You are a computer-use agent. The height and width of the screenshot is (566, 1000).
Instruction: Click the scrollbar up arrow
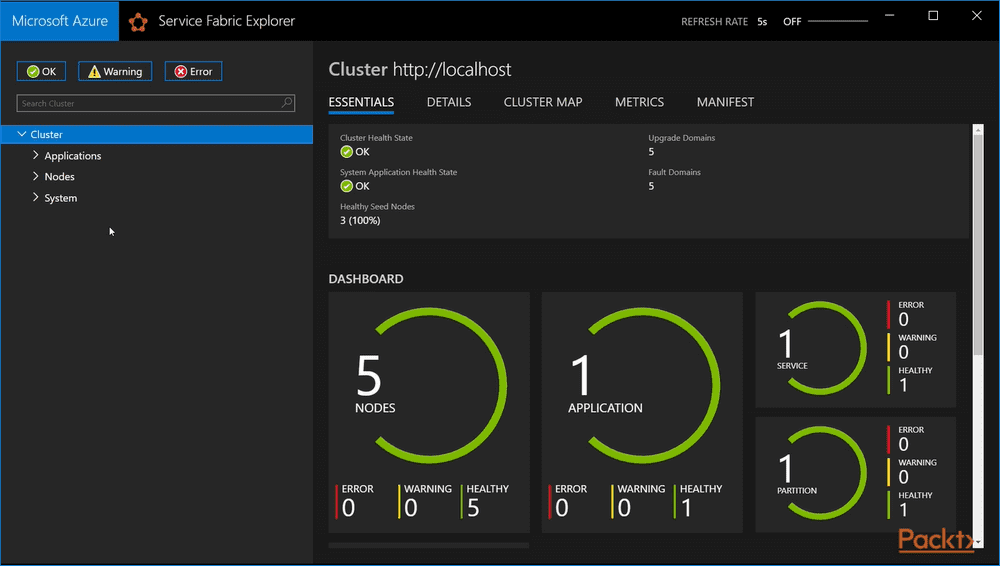978,130
